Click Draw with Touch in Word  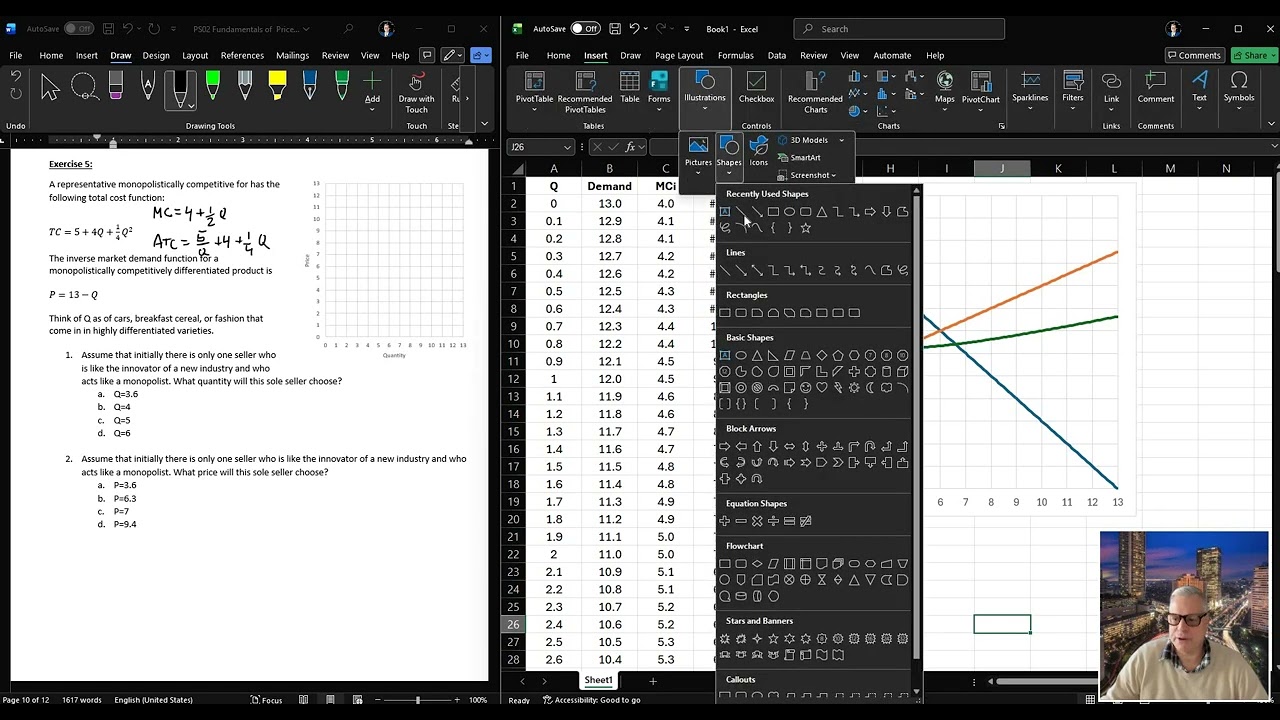tap(416, 90)
